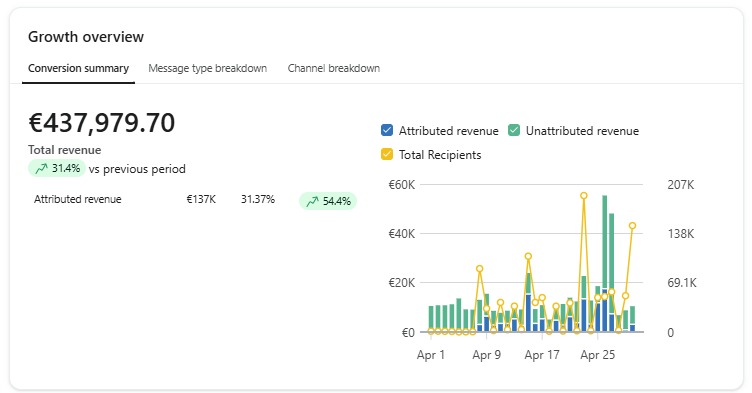Uncheck the Attributed revenue checkbox
Image resolution: width=752 pixels, height=393 pixels.
(387, 131)
